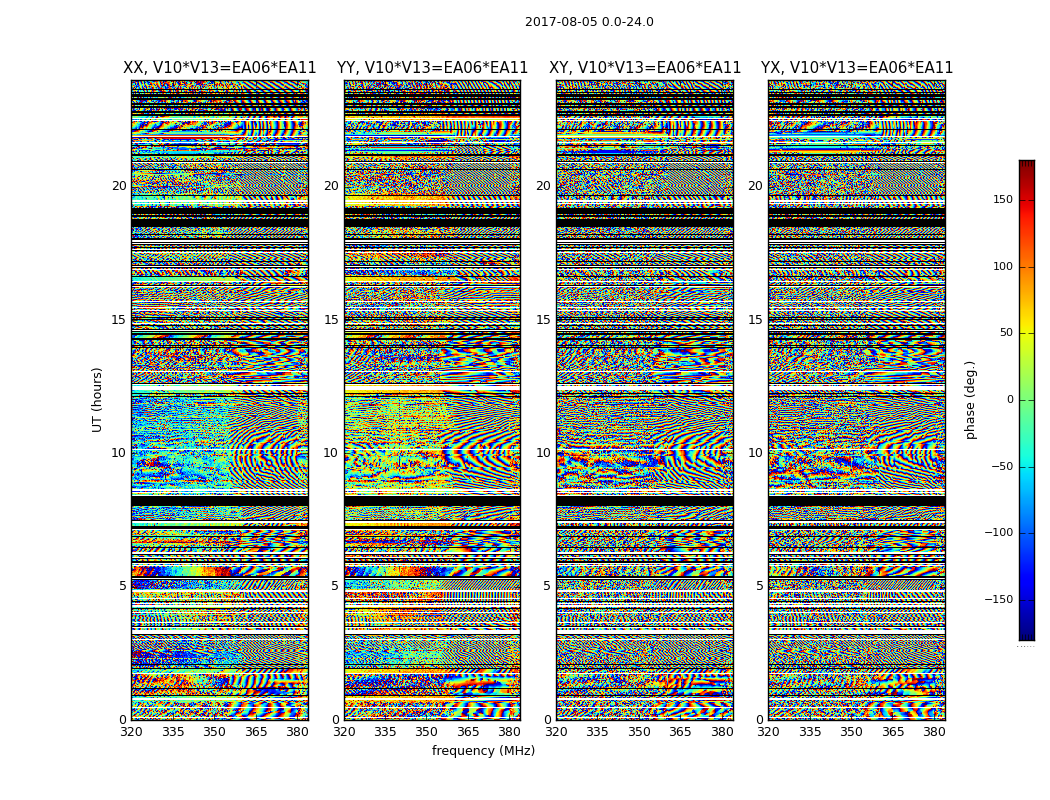Click the phase (deg.) colorbar label
This screenshot has width=1050, height=800.
coord(970,400)
